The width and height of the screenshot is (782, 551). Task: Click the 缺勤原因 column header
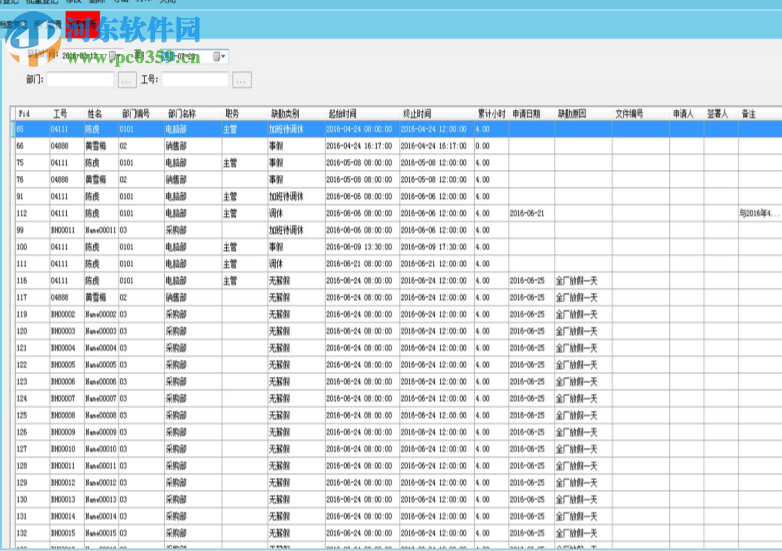tap(572, 114)
